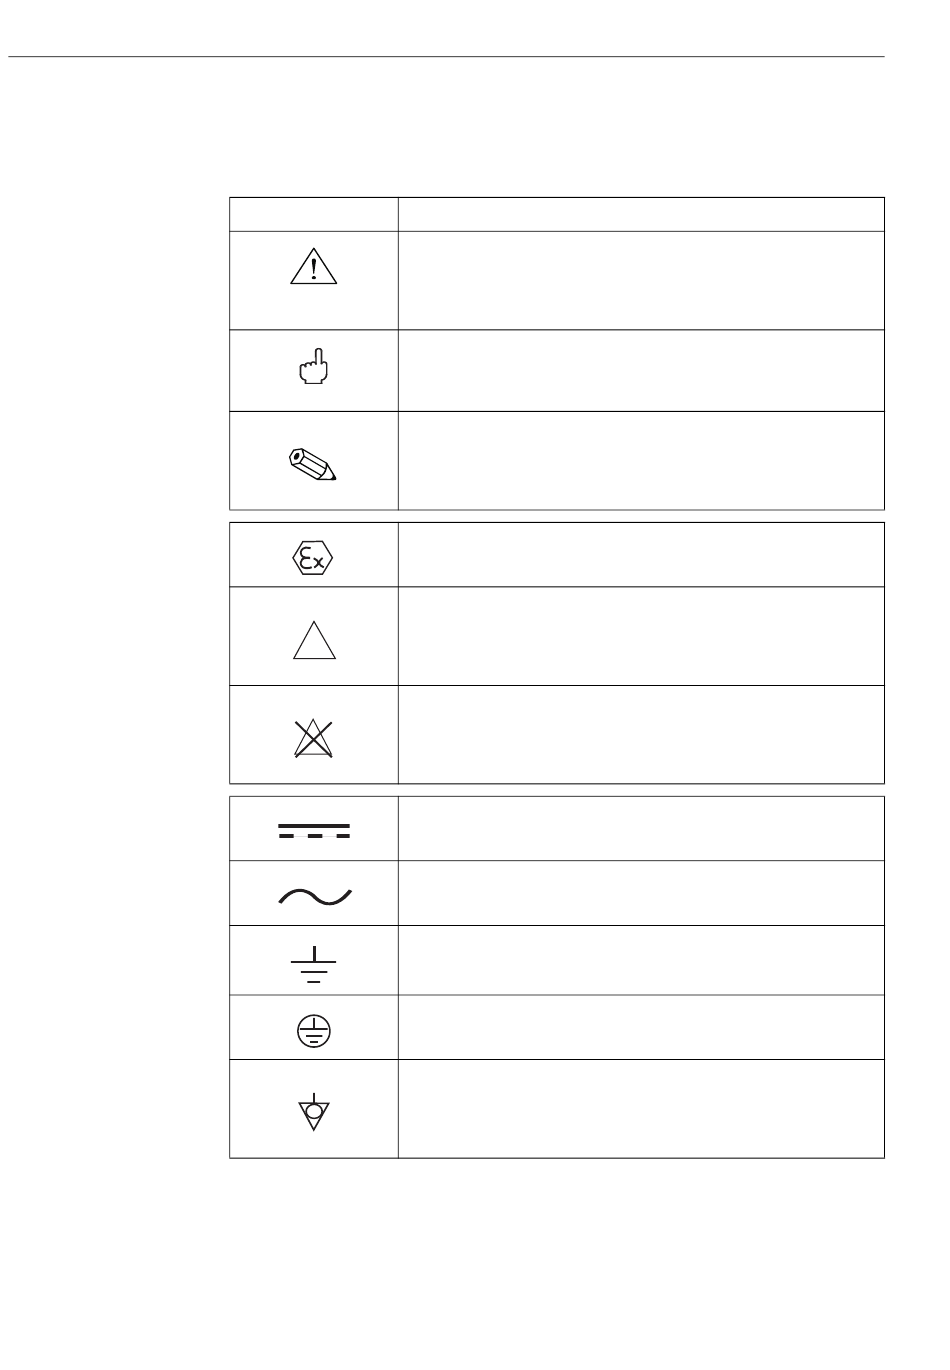Click the direct current dashed-line symbol
The width and height of the screenshot is (950, 1370).
click(314, 831)
